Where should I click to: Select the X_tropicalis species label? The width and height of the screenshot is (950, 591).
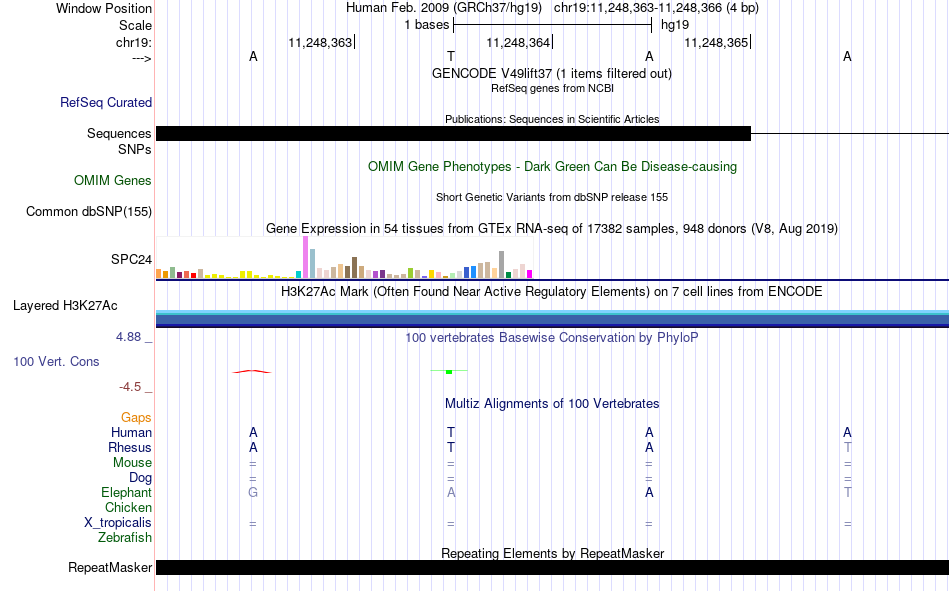pyautogui.click(x=118, y=523)
